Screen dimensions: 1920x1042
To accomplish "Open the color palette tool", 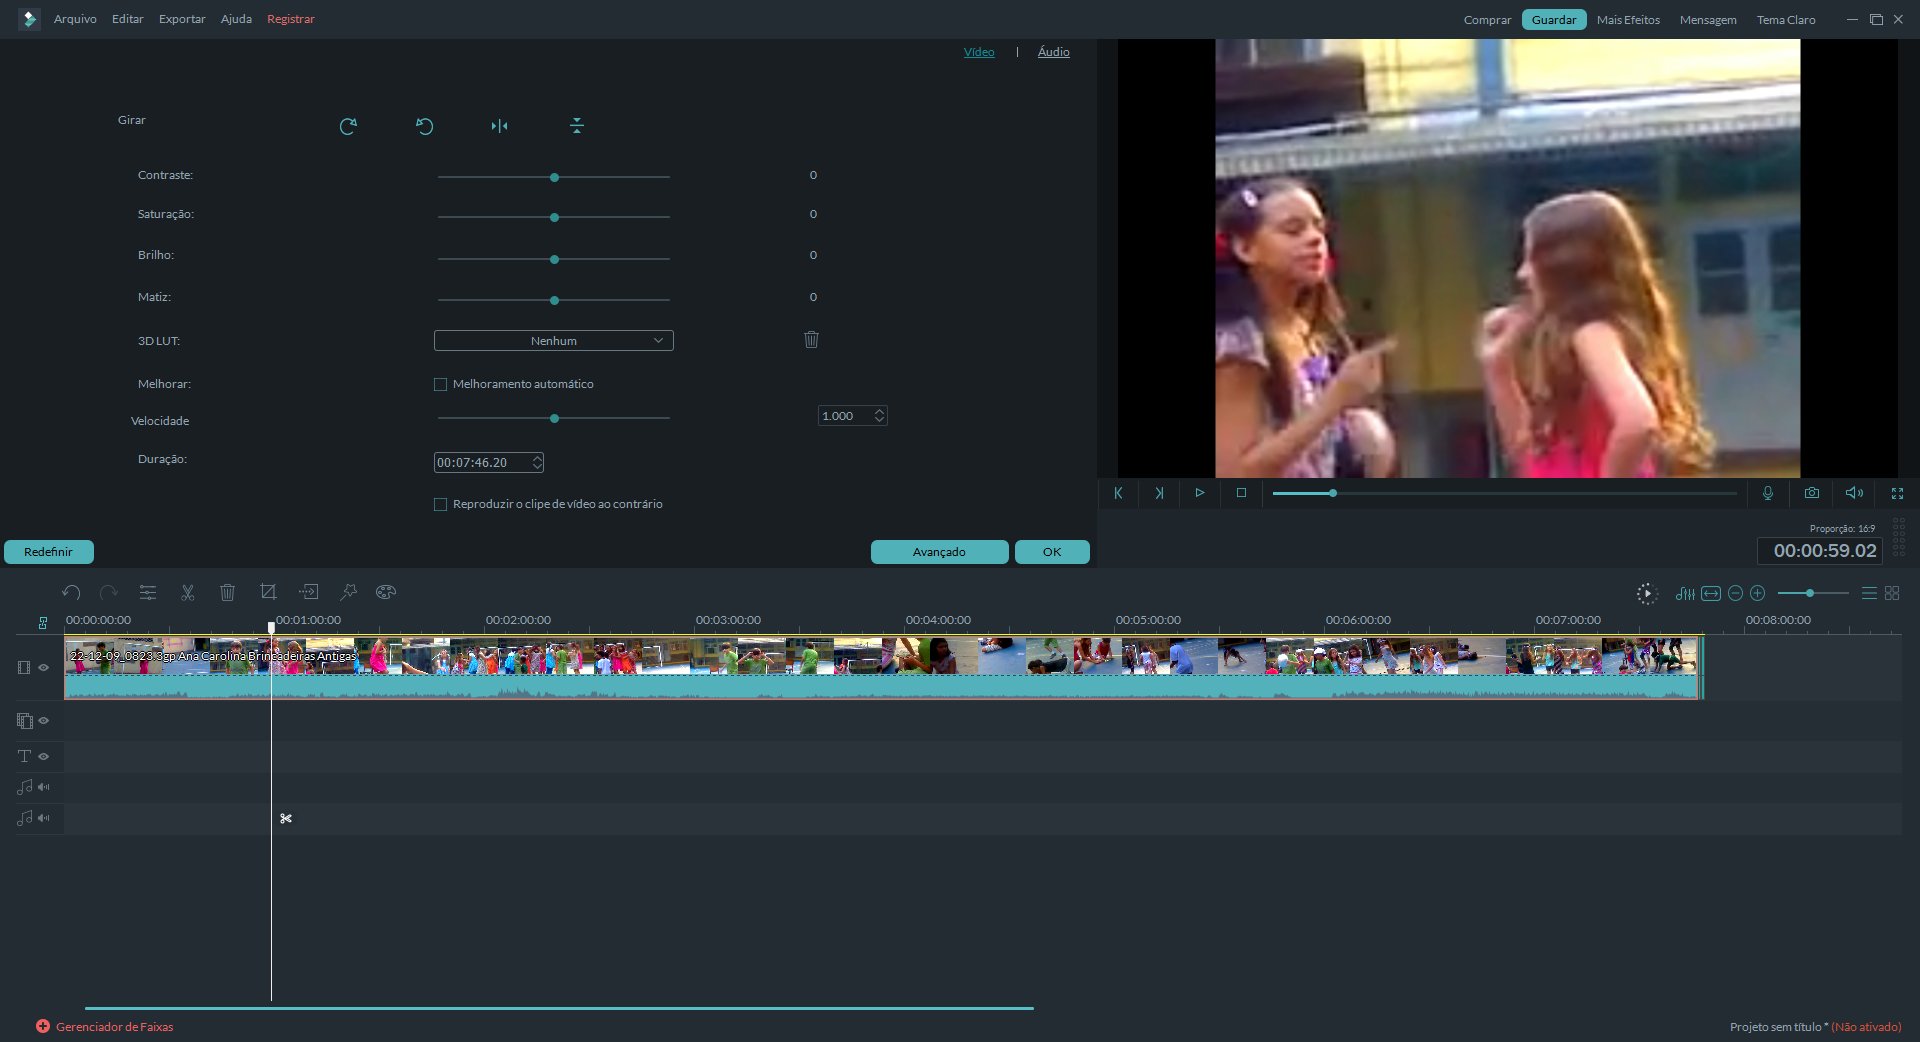I will [386, 593].
